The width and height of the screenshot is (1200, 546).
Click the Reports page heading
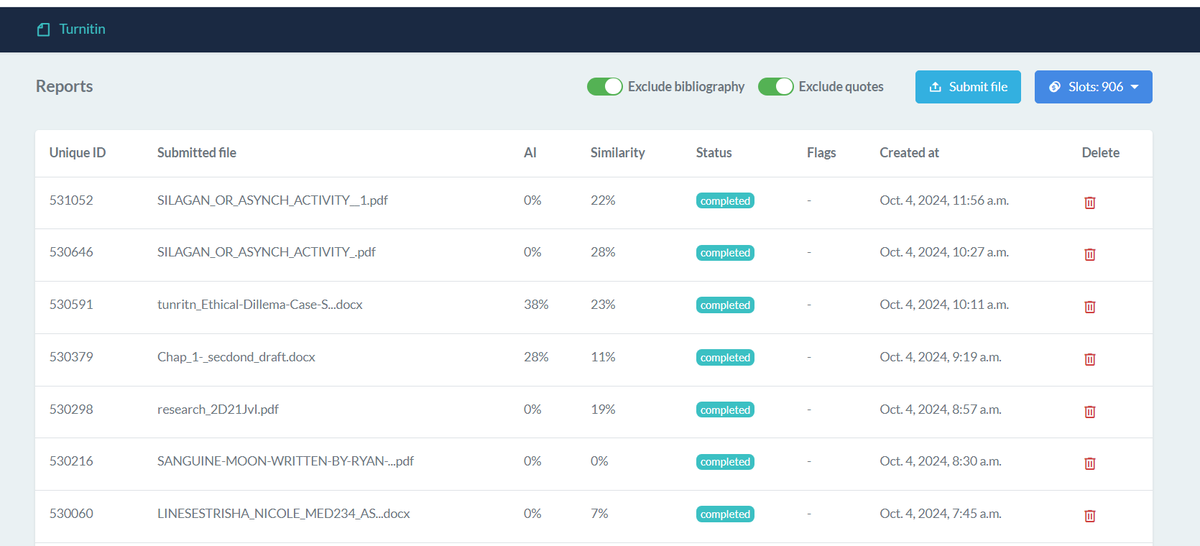64,86
